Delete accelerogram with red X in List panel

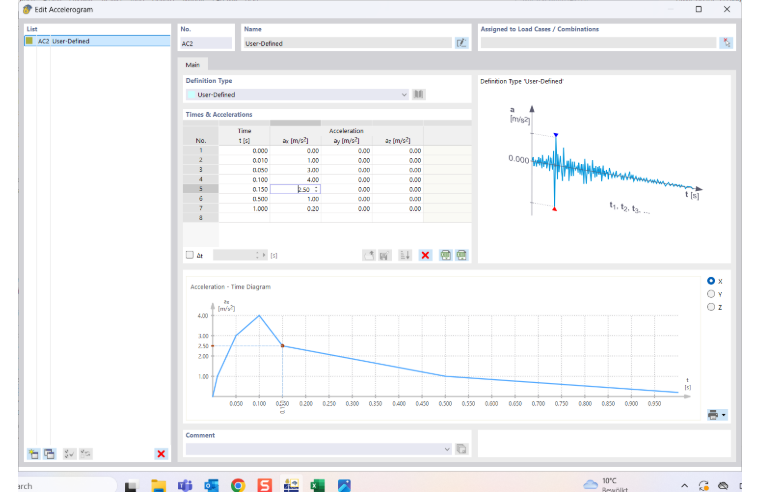tap(161, 454)
